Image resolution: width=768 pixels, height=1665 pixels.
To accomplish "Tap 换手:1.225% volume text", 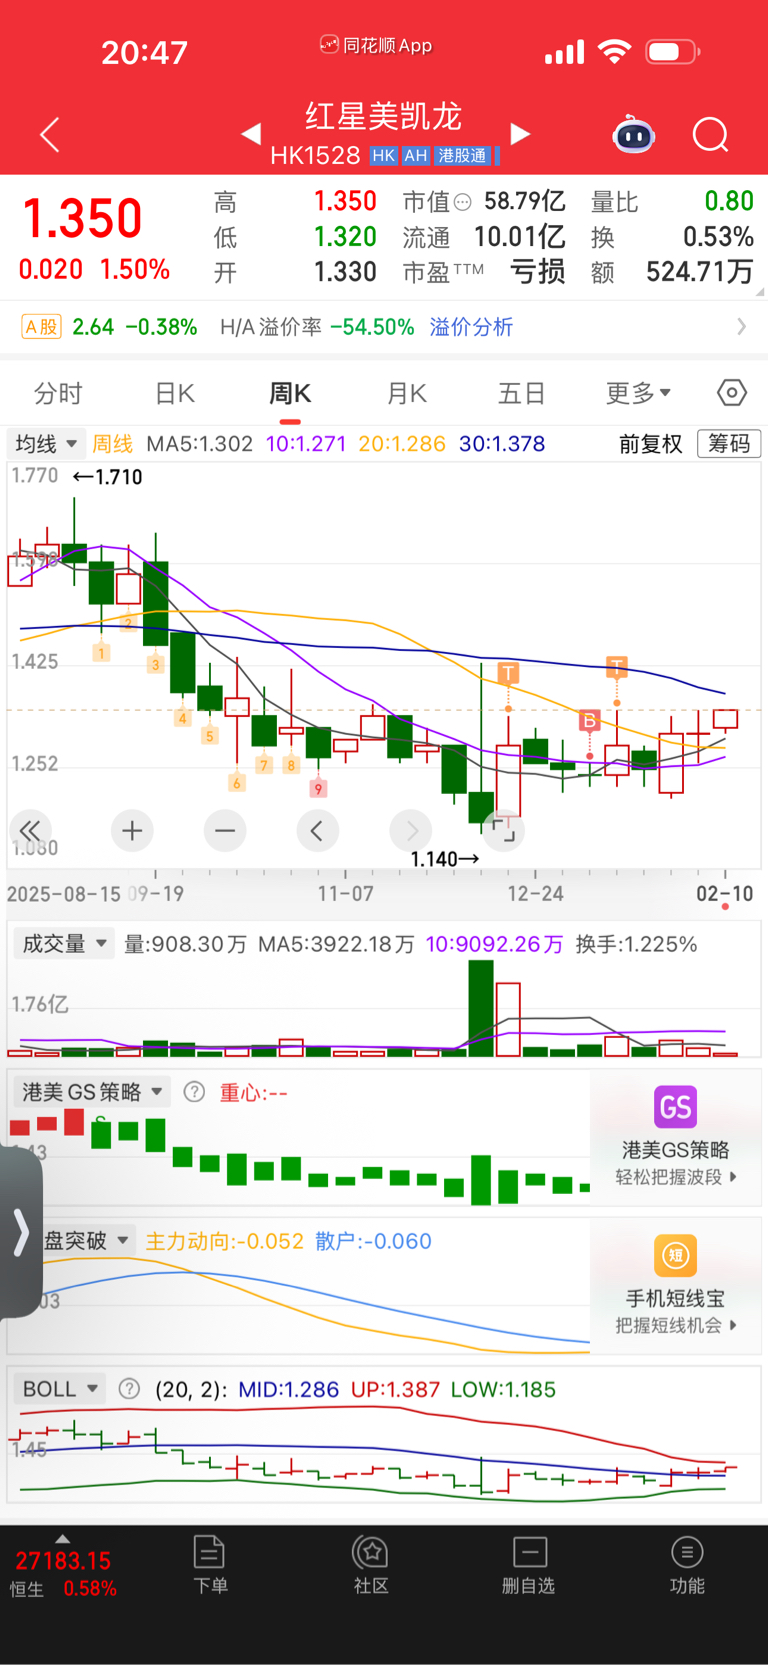I will [636, 944].
